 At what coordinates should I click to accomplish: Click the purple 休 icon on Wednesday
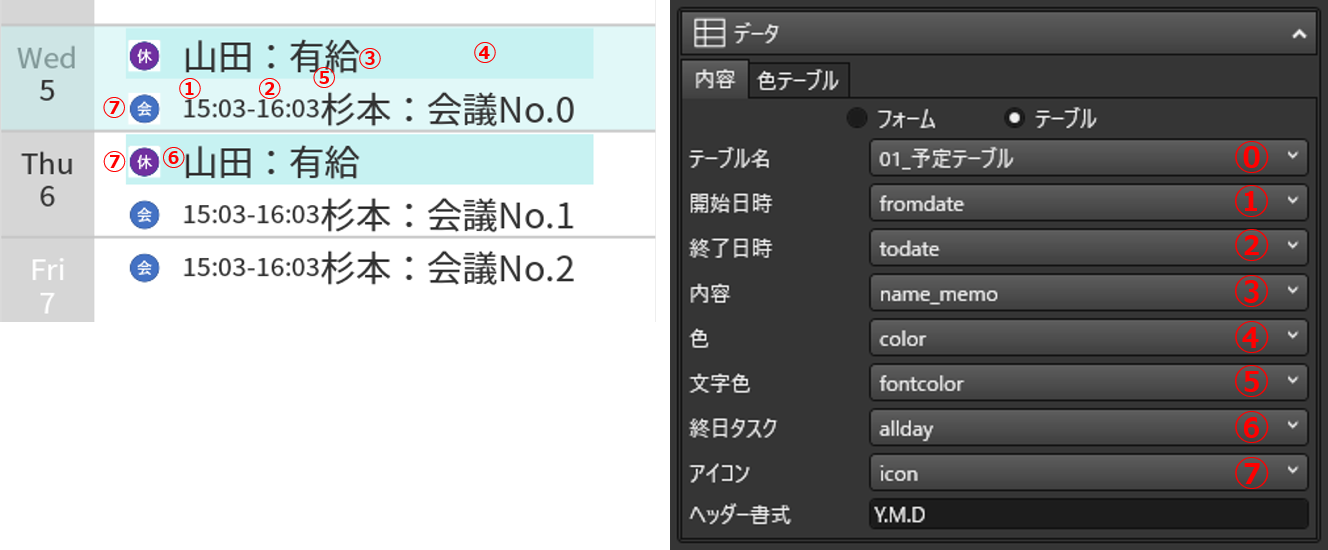(144, 56)
